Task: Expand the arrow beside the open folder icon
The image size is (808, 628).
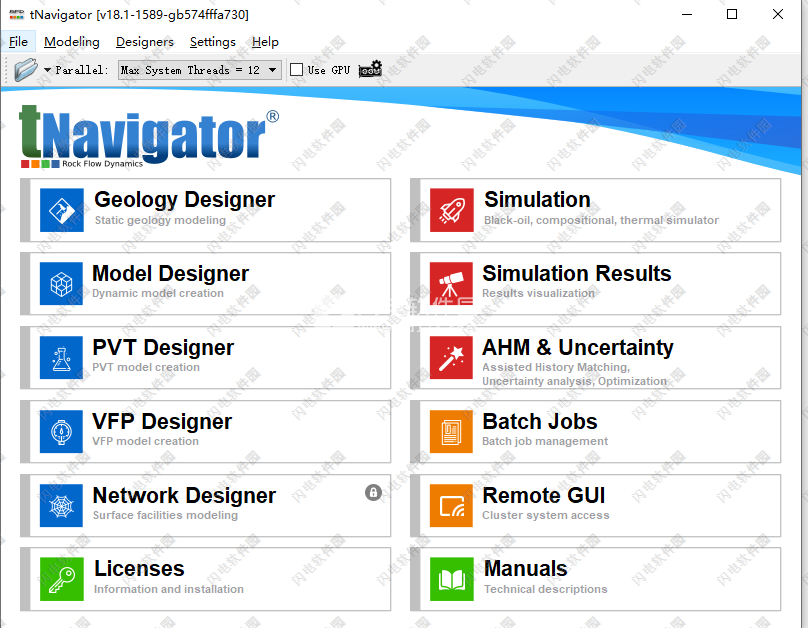Action: pyautogui.click(x=47, y=70)
